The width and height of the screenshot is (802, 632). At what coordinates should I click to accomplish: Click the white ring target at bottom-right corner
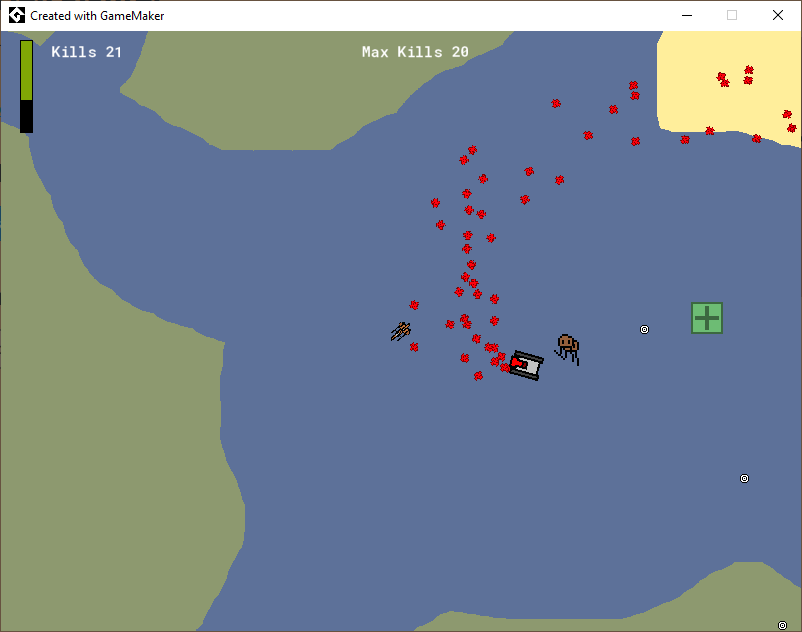click(783, 625)
